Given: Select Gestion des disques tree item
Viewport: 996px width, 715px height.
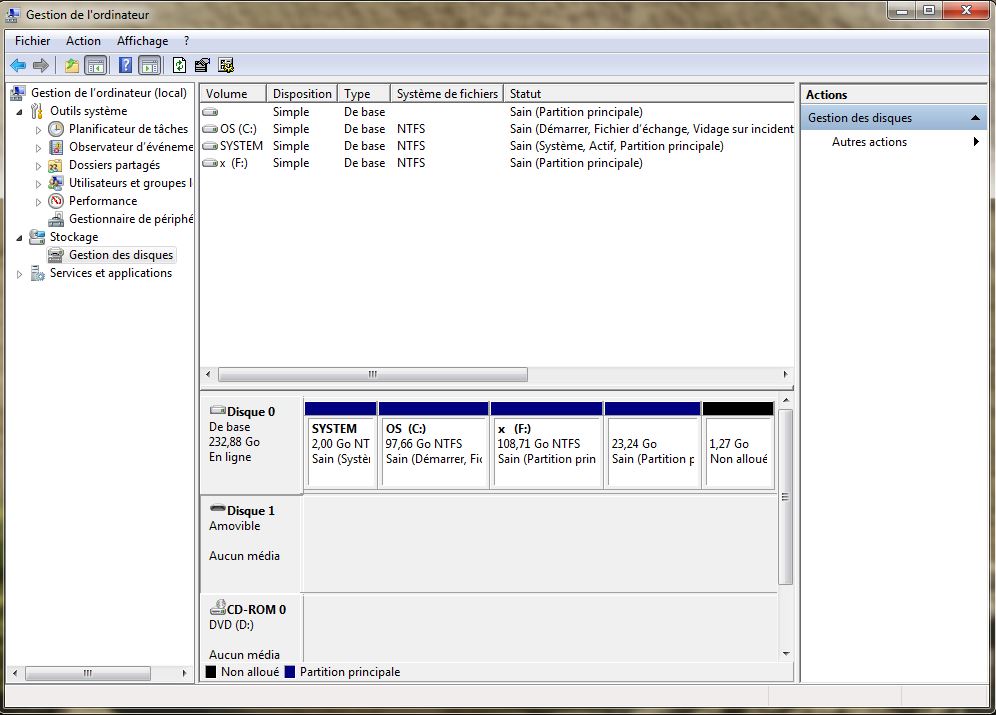Looking at the screenshot, I should point(121,255).
